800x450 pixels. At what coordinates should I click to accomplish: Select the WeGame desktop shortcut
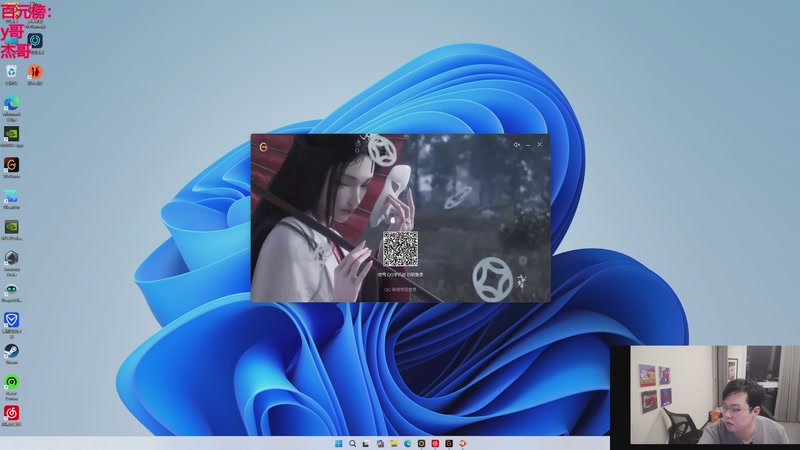pyautogui.click(x=11, y=167)
